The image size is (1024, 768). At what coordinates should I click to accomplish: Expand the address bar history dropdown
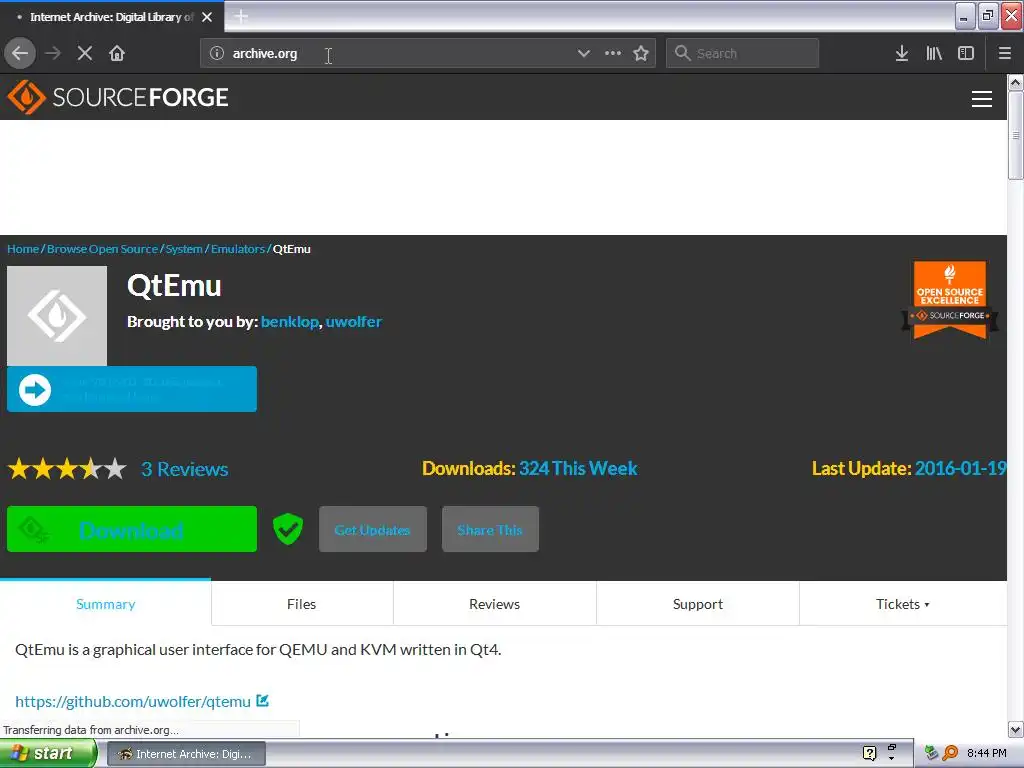pos(584,53)
